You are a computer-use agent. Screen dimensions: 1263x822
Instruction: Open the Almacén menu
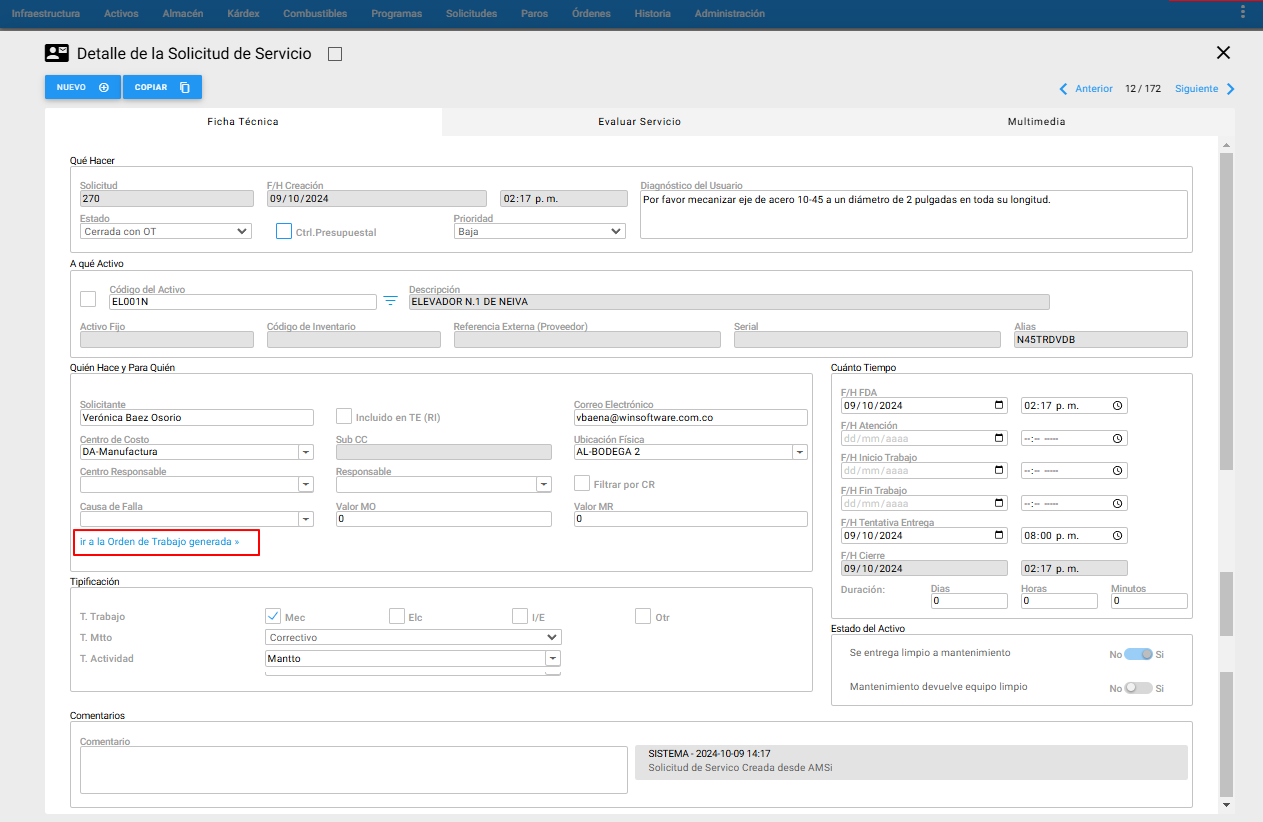point(182,14)
